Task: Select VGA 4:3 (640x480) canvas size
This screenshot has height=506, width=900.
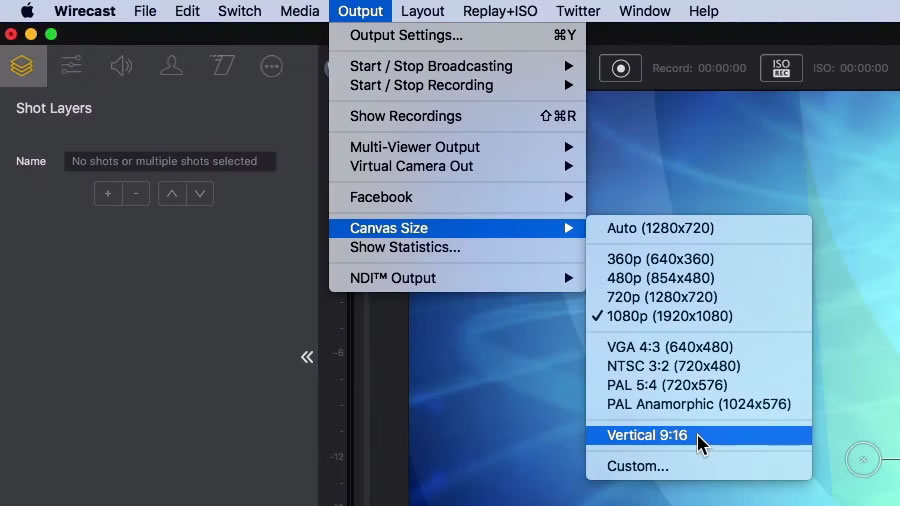Action: point(699,347)
